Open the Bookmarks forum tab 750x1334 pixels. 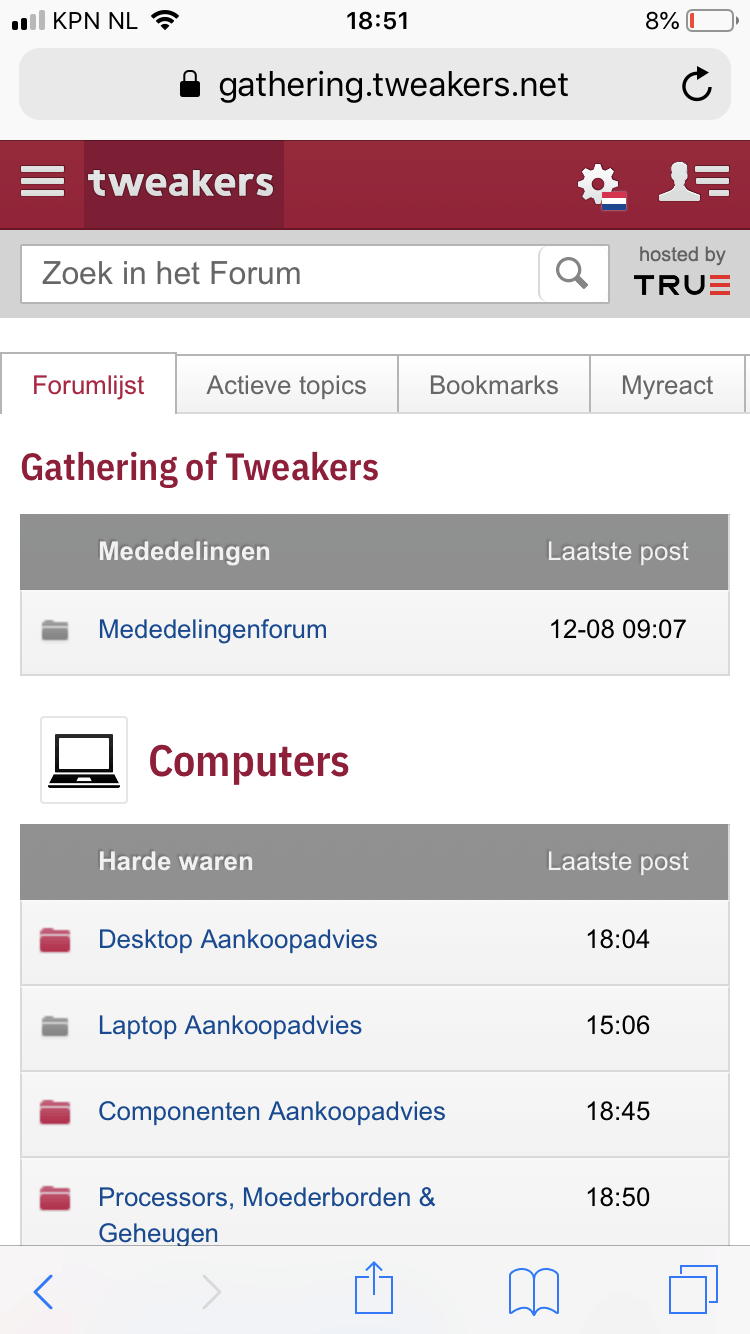tap(494, 385)
